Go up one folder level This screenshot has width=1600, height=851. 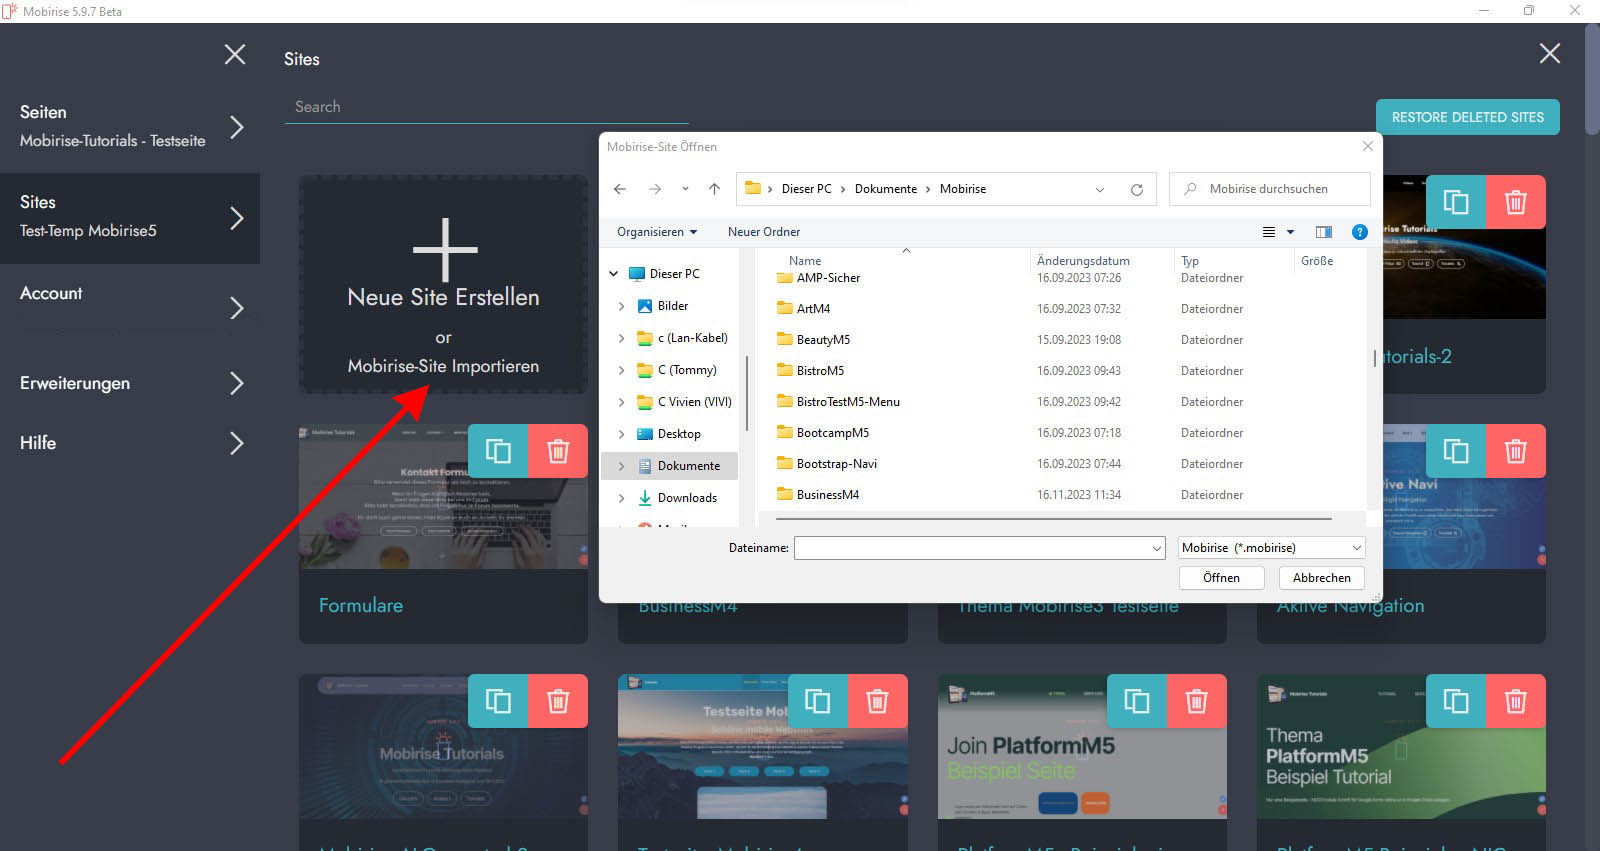pos(714,189)
